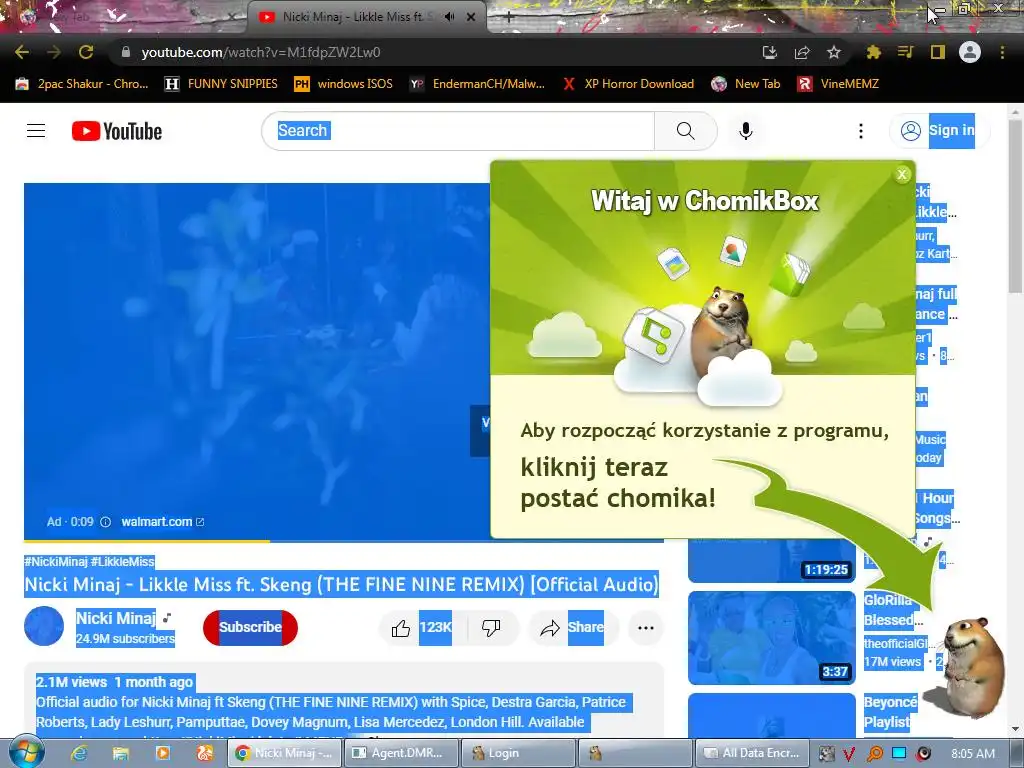Screen dimensions: 1024x768
Task: Open Nicki Minaj channel avatar
Action: (x=44, y=626)
